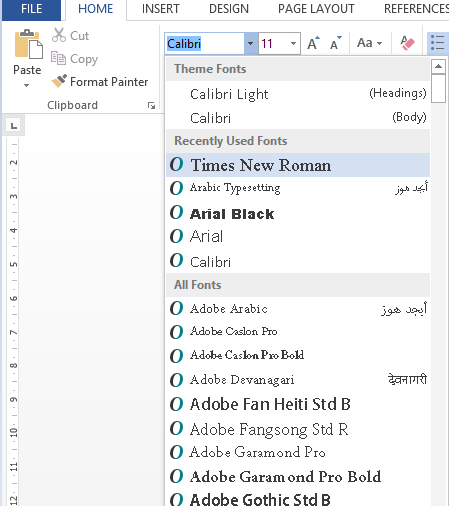Click the font list scrollbar thumb
The width and height of the screenshot is (449, 506).
(x=438, y=88)
